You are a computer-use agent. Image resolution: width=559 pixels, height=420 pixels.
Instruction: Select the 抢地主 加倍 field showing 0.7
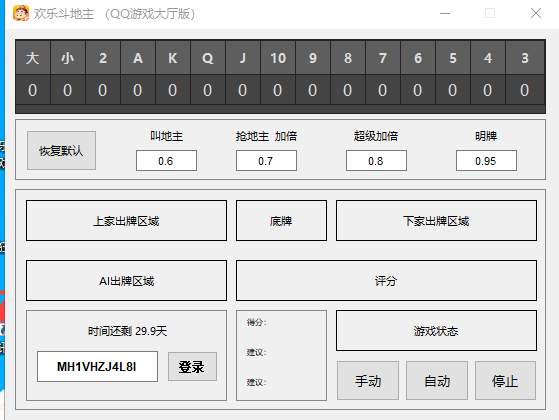(x=266, y=161)
